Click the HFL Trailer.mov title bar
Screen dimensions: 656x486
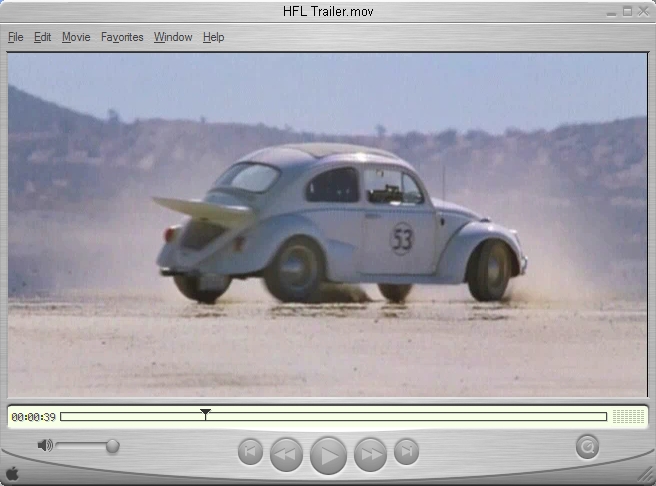pyautogui.click(x=328, y=11)
